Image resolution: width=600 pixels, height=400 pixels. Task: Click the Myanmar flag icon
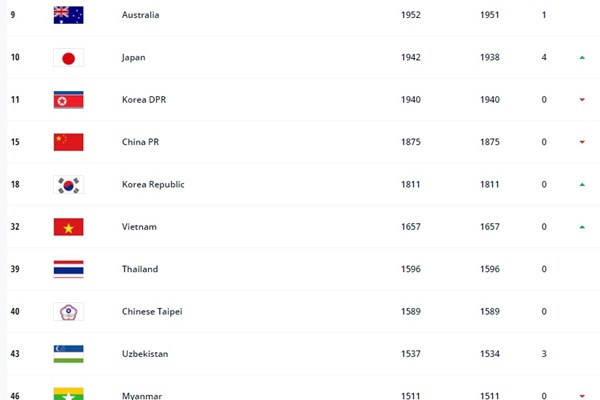[x=68, y=394]
